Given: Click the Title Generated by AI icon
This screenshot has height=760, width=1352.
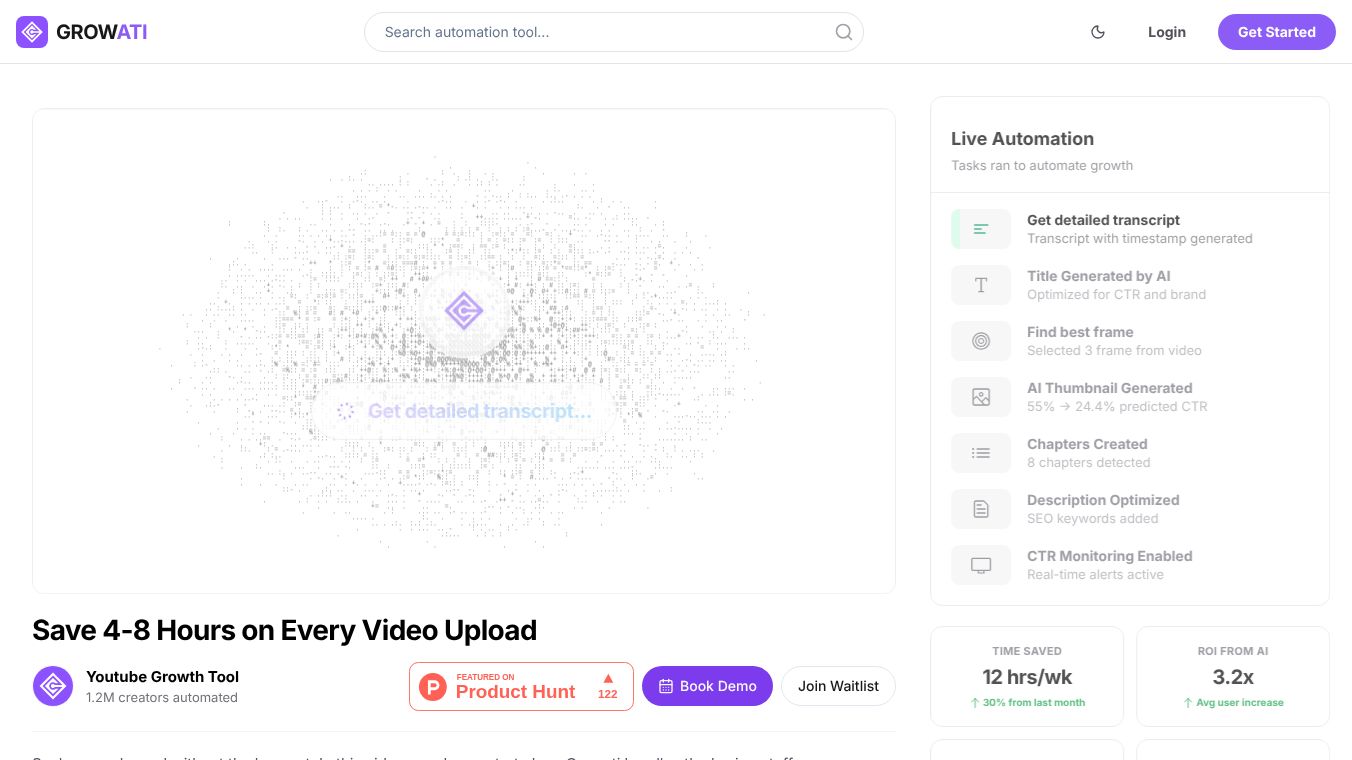Looking at the screenshot, I should tap(981, 285).
